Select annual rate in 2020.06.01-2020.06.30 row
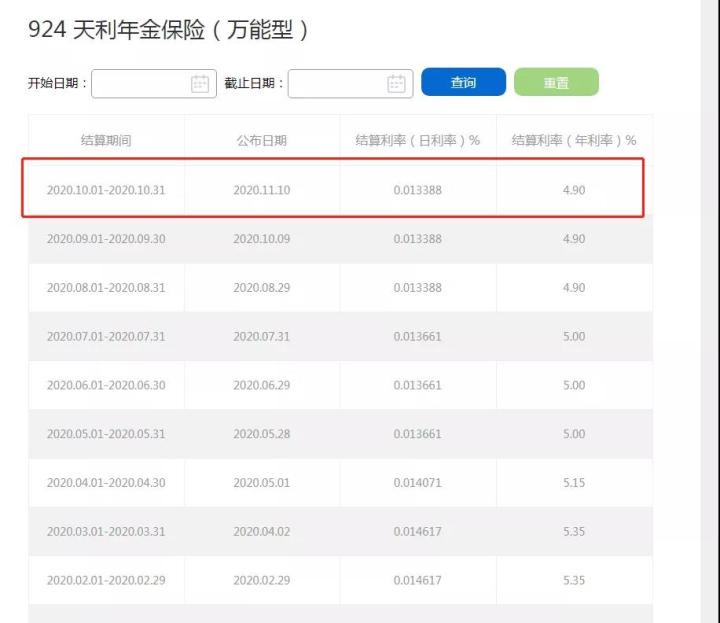Image resolution: width=720 pixels, height=623 pixels. [574, 385]
